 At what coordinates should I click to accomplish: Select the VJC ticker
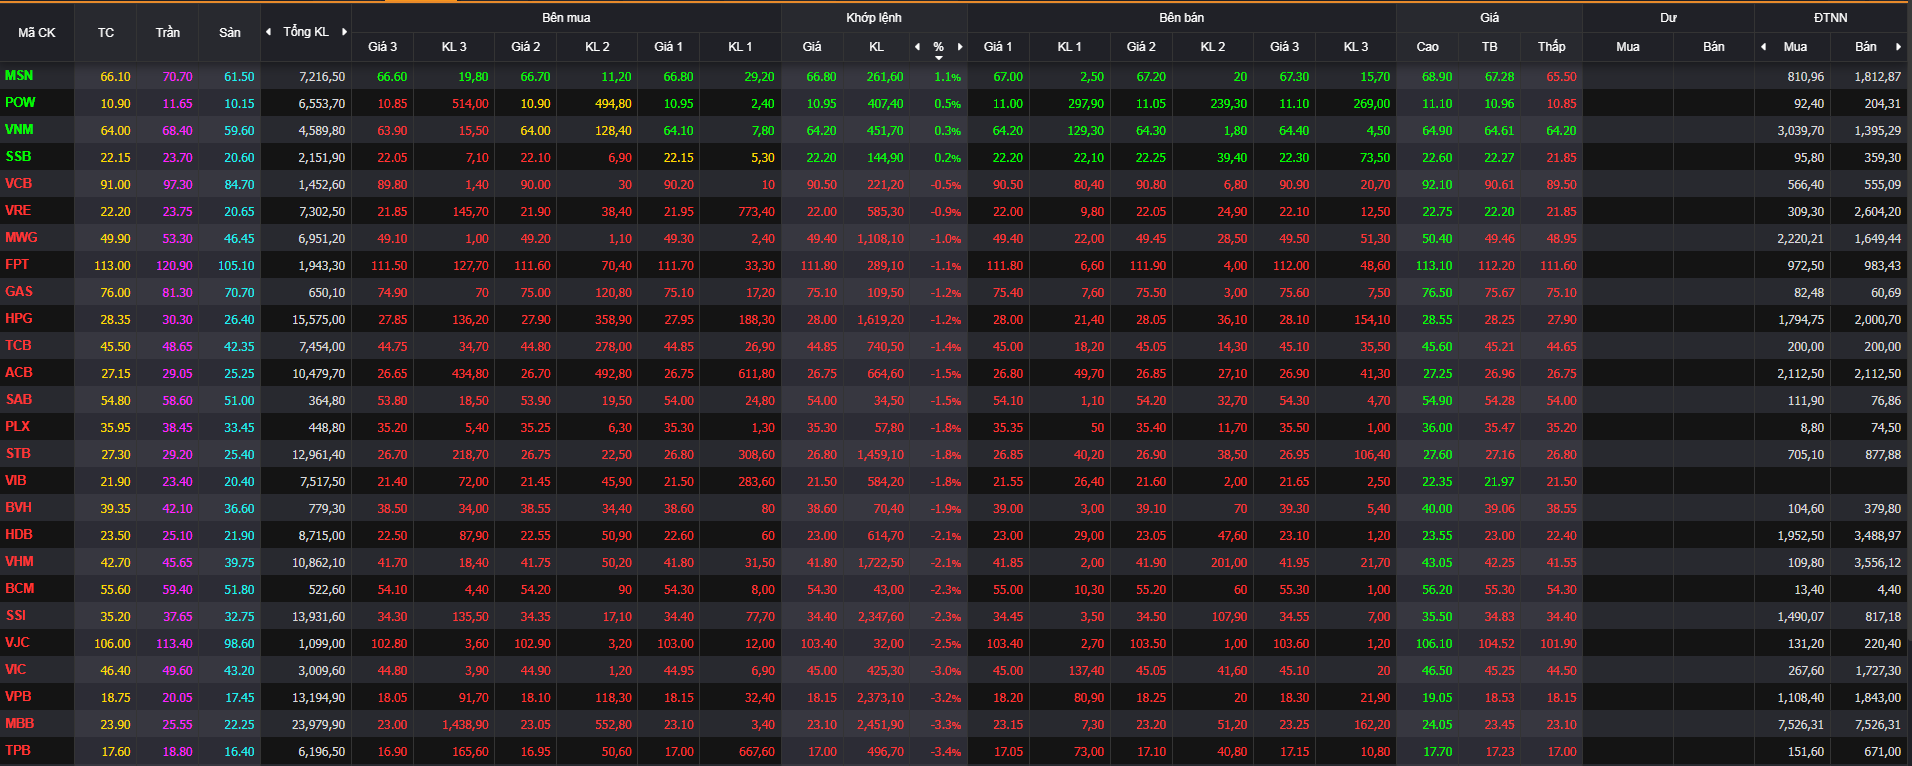[x=17, y=643]
